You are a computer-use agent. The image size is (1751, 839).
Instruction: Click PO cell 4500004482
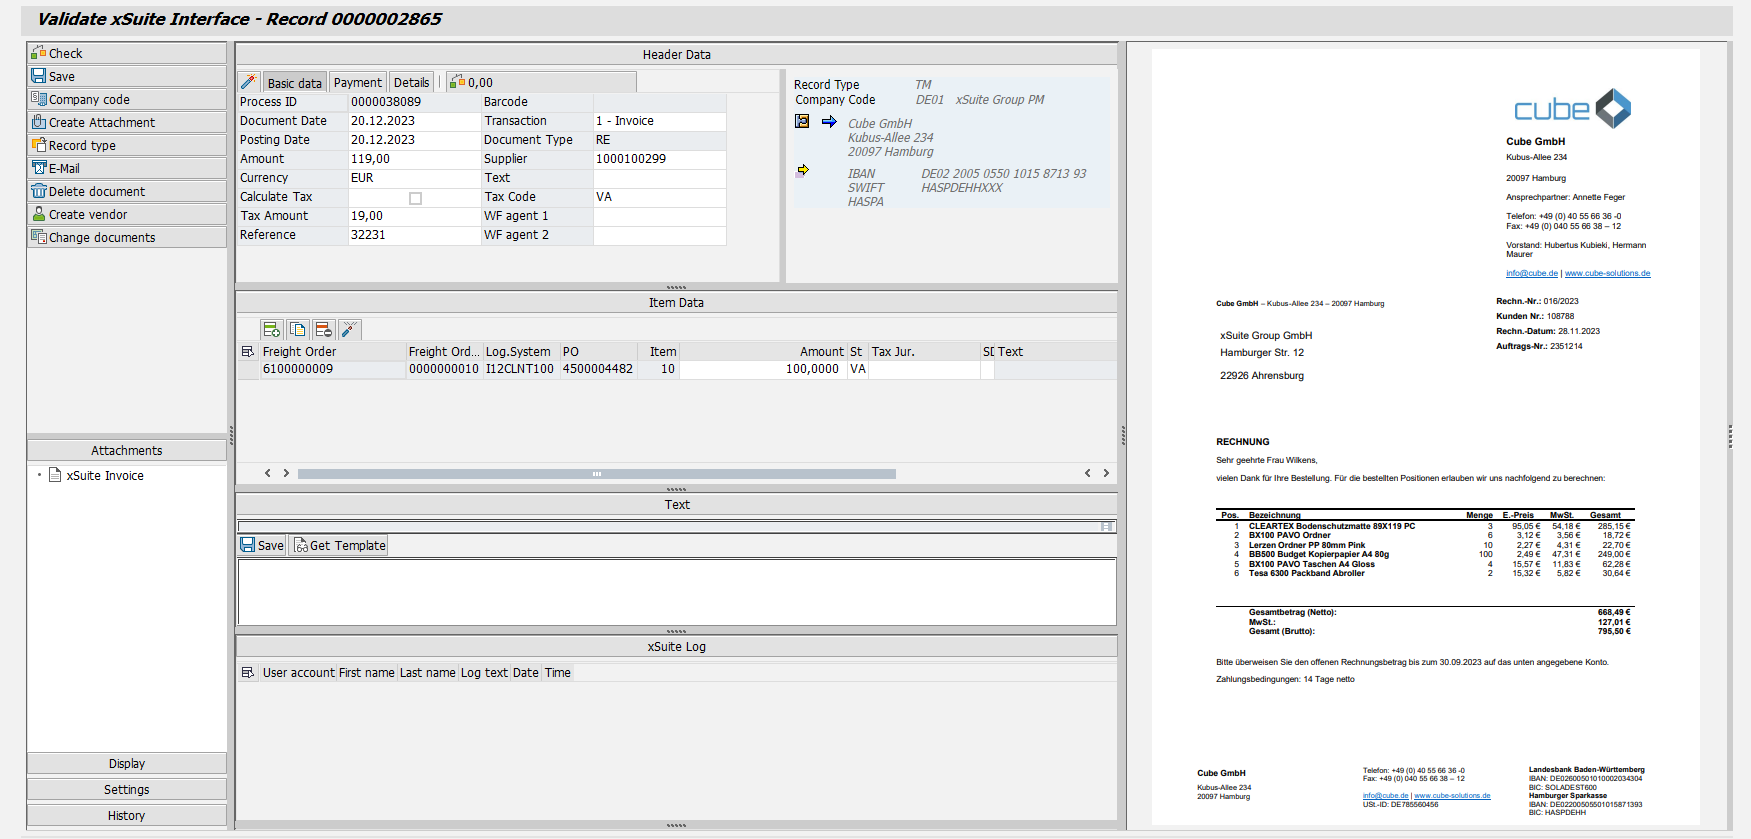pyautogui.click(x=599, y=369)
